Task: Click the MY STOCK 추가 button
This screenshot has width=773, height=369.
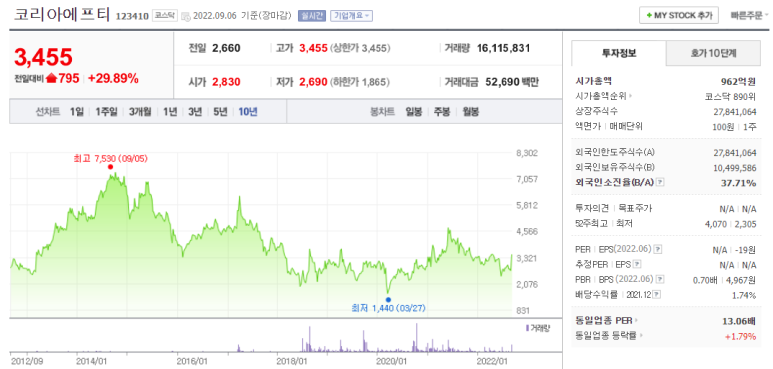Action: 679,15
